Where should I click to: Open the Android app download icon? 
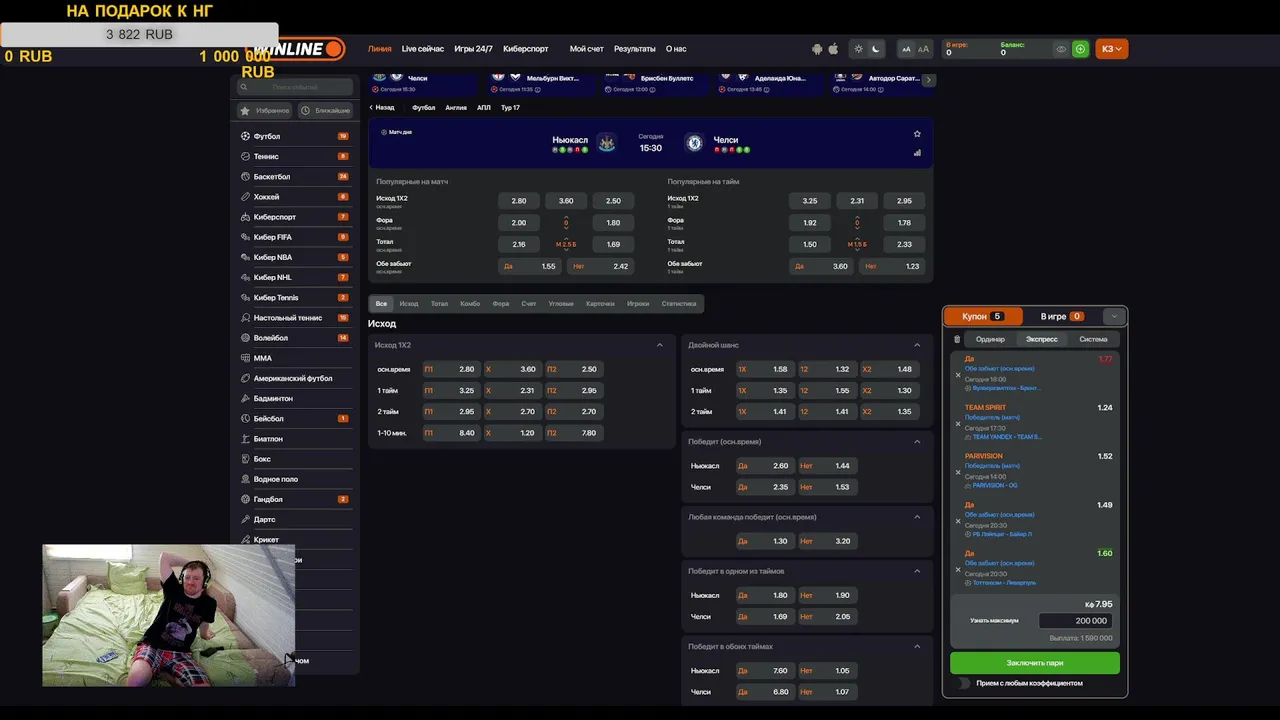pyautogui.click(x=817, y=49)
